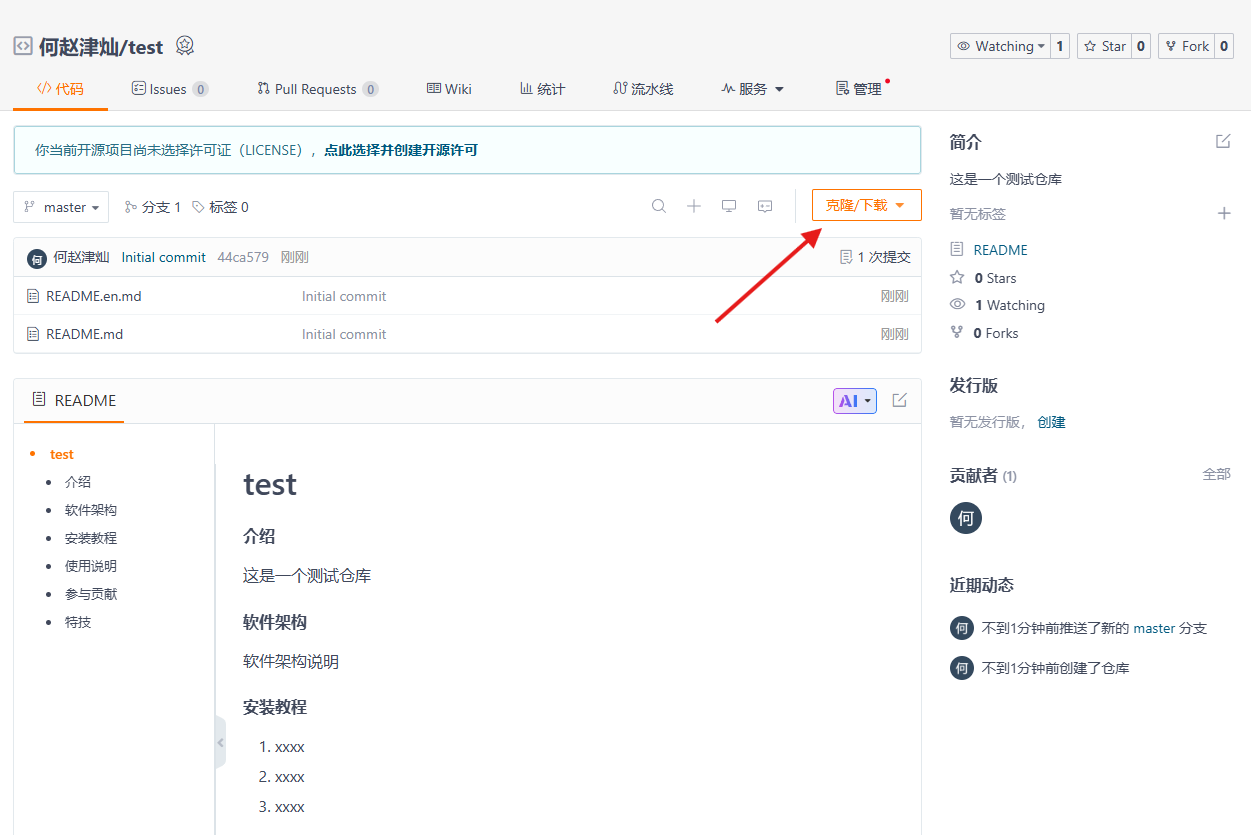This screenshot has height=835, width=1251.
Task: Select the README tab header
Action: (74, 400)
